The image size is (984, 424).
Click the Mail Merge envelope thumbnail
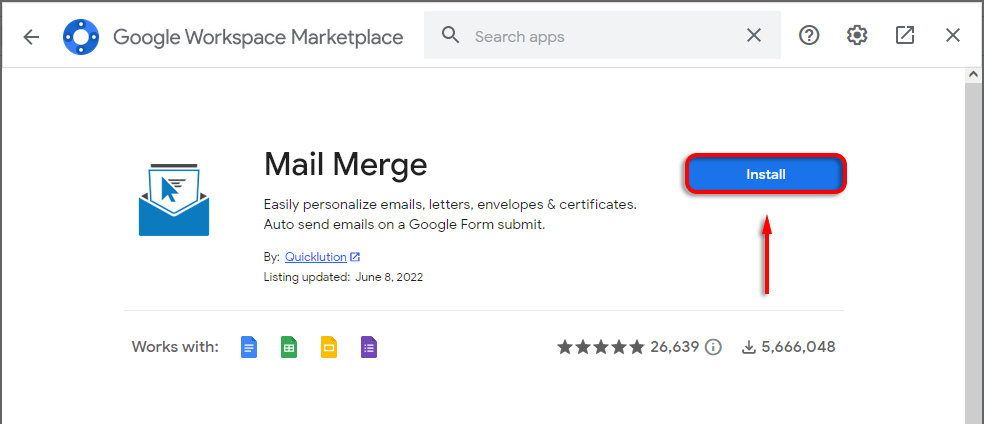click(173, 197)
